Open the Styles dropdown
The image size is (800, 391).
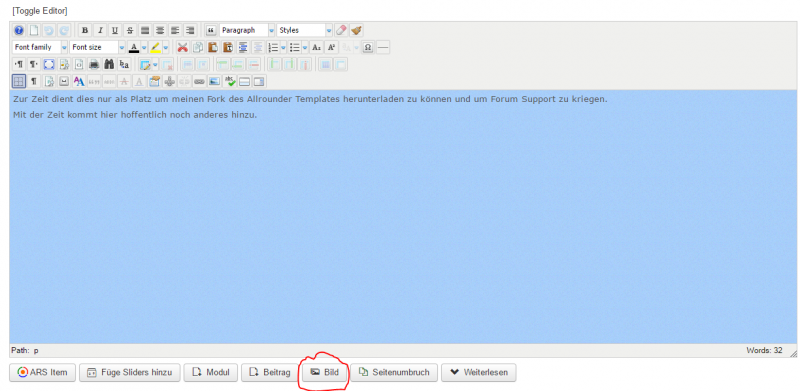coord(305,30)
